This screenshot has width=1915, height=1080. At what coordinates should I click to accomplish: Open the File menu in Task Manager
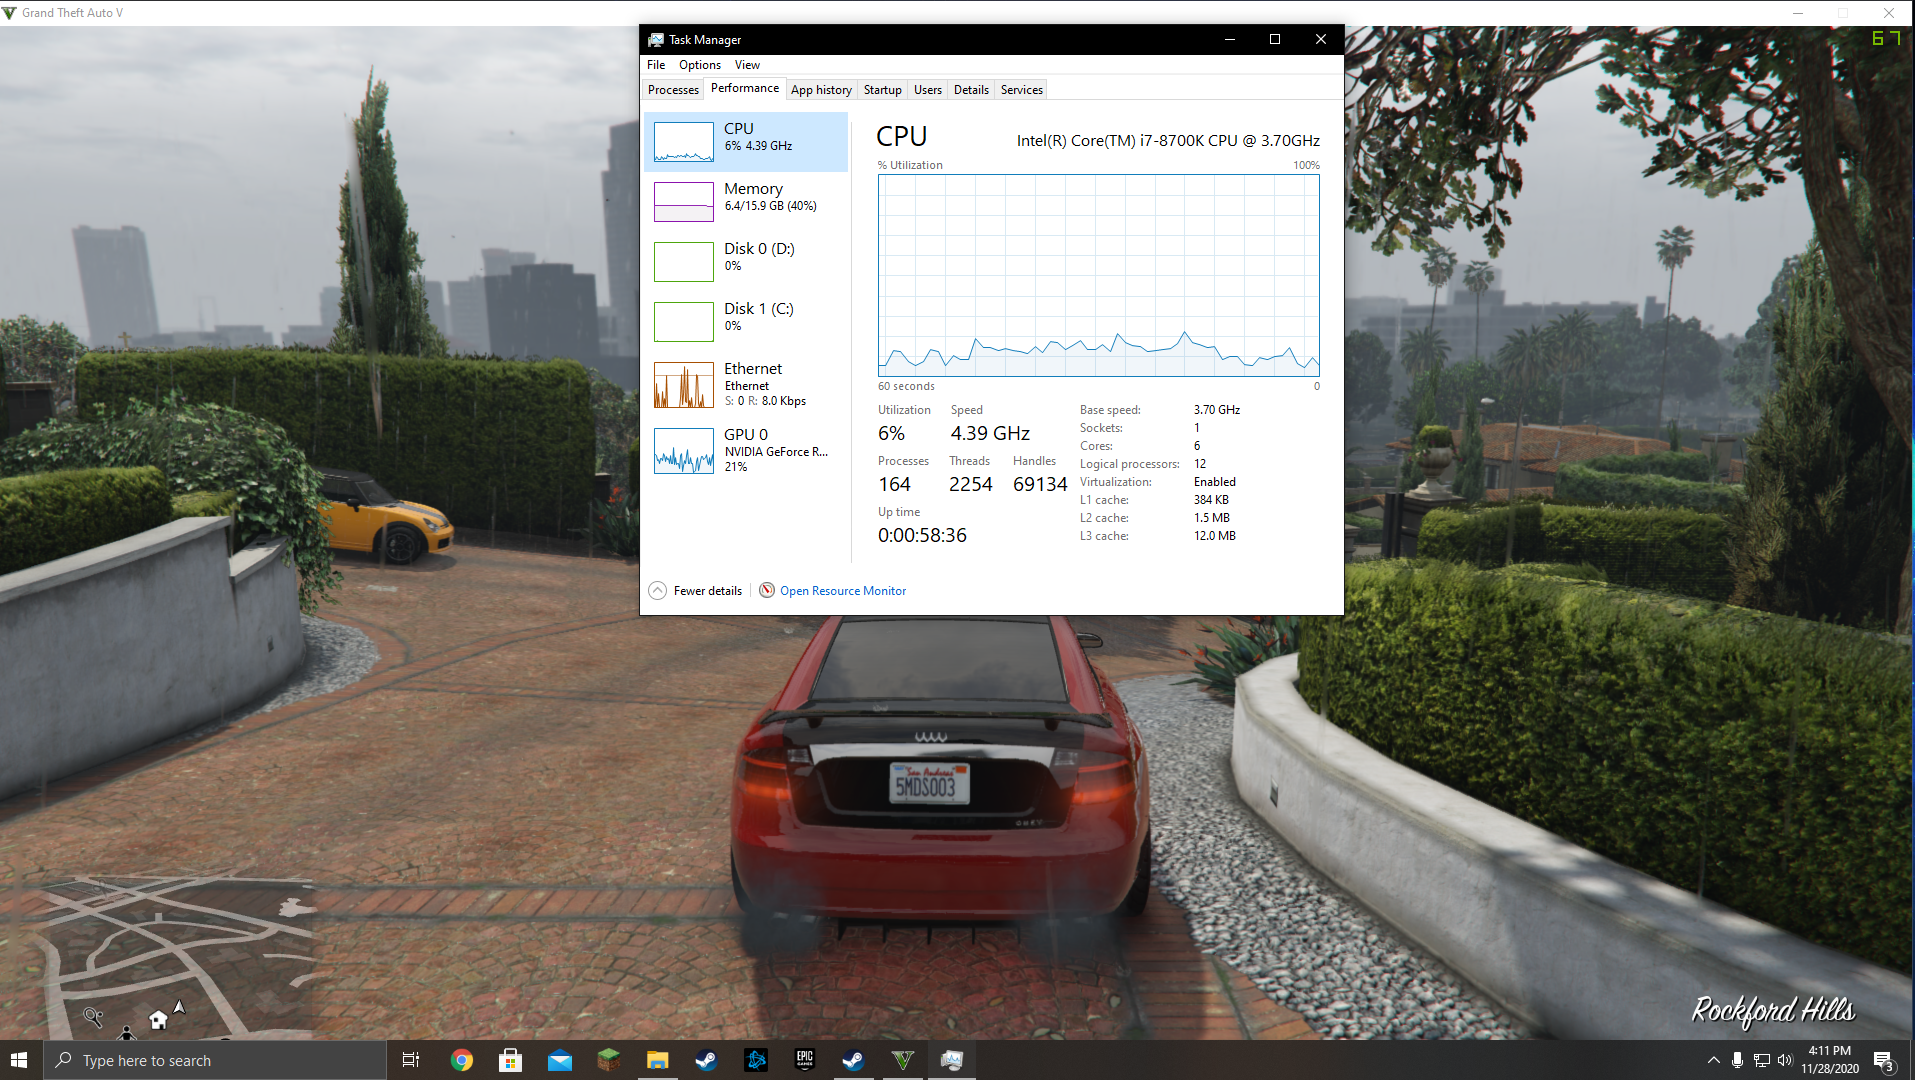pyautogui.click(x=656, y=65)
